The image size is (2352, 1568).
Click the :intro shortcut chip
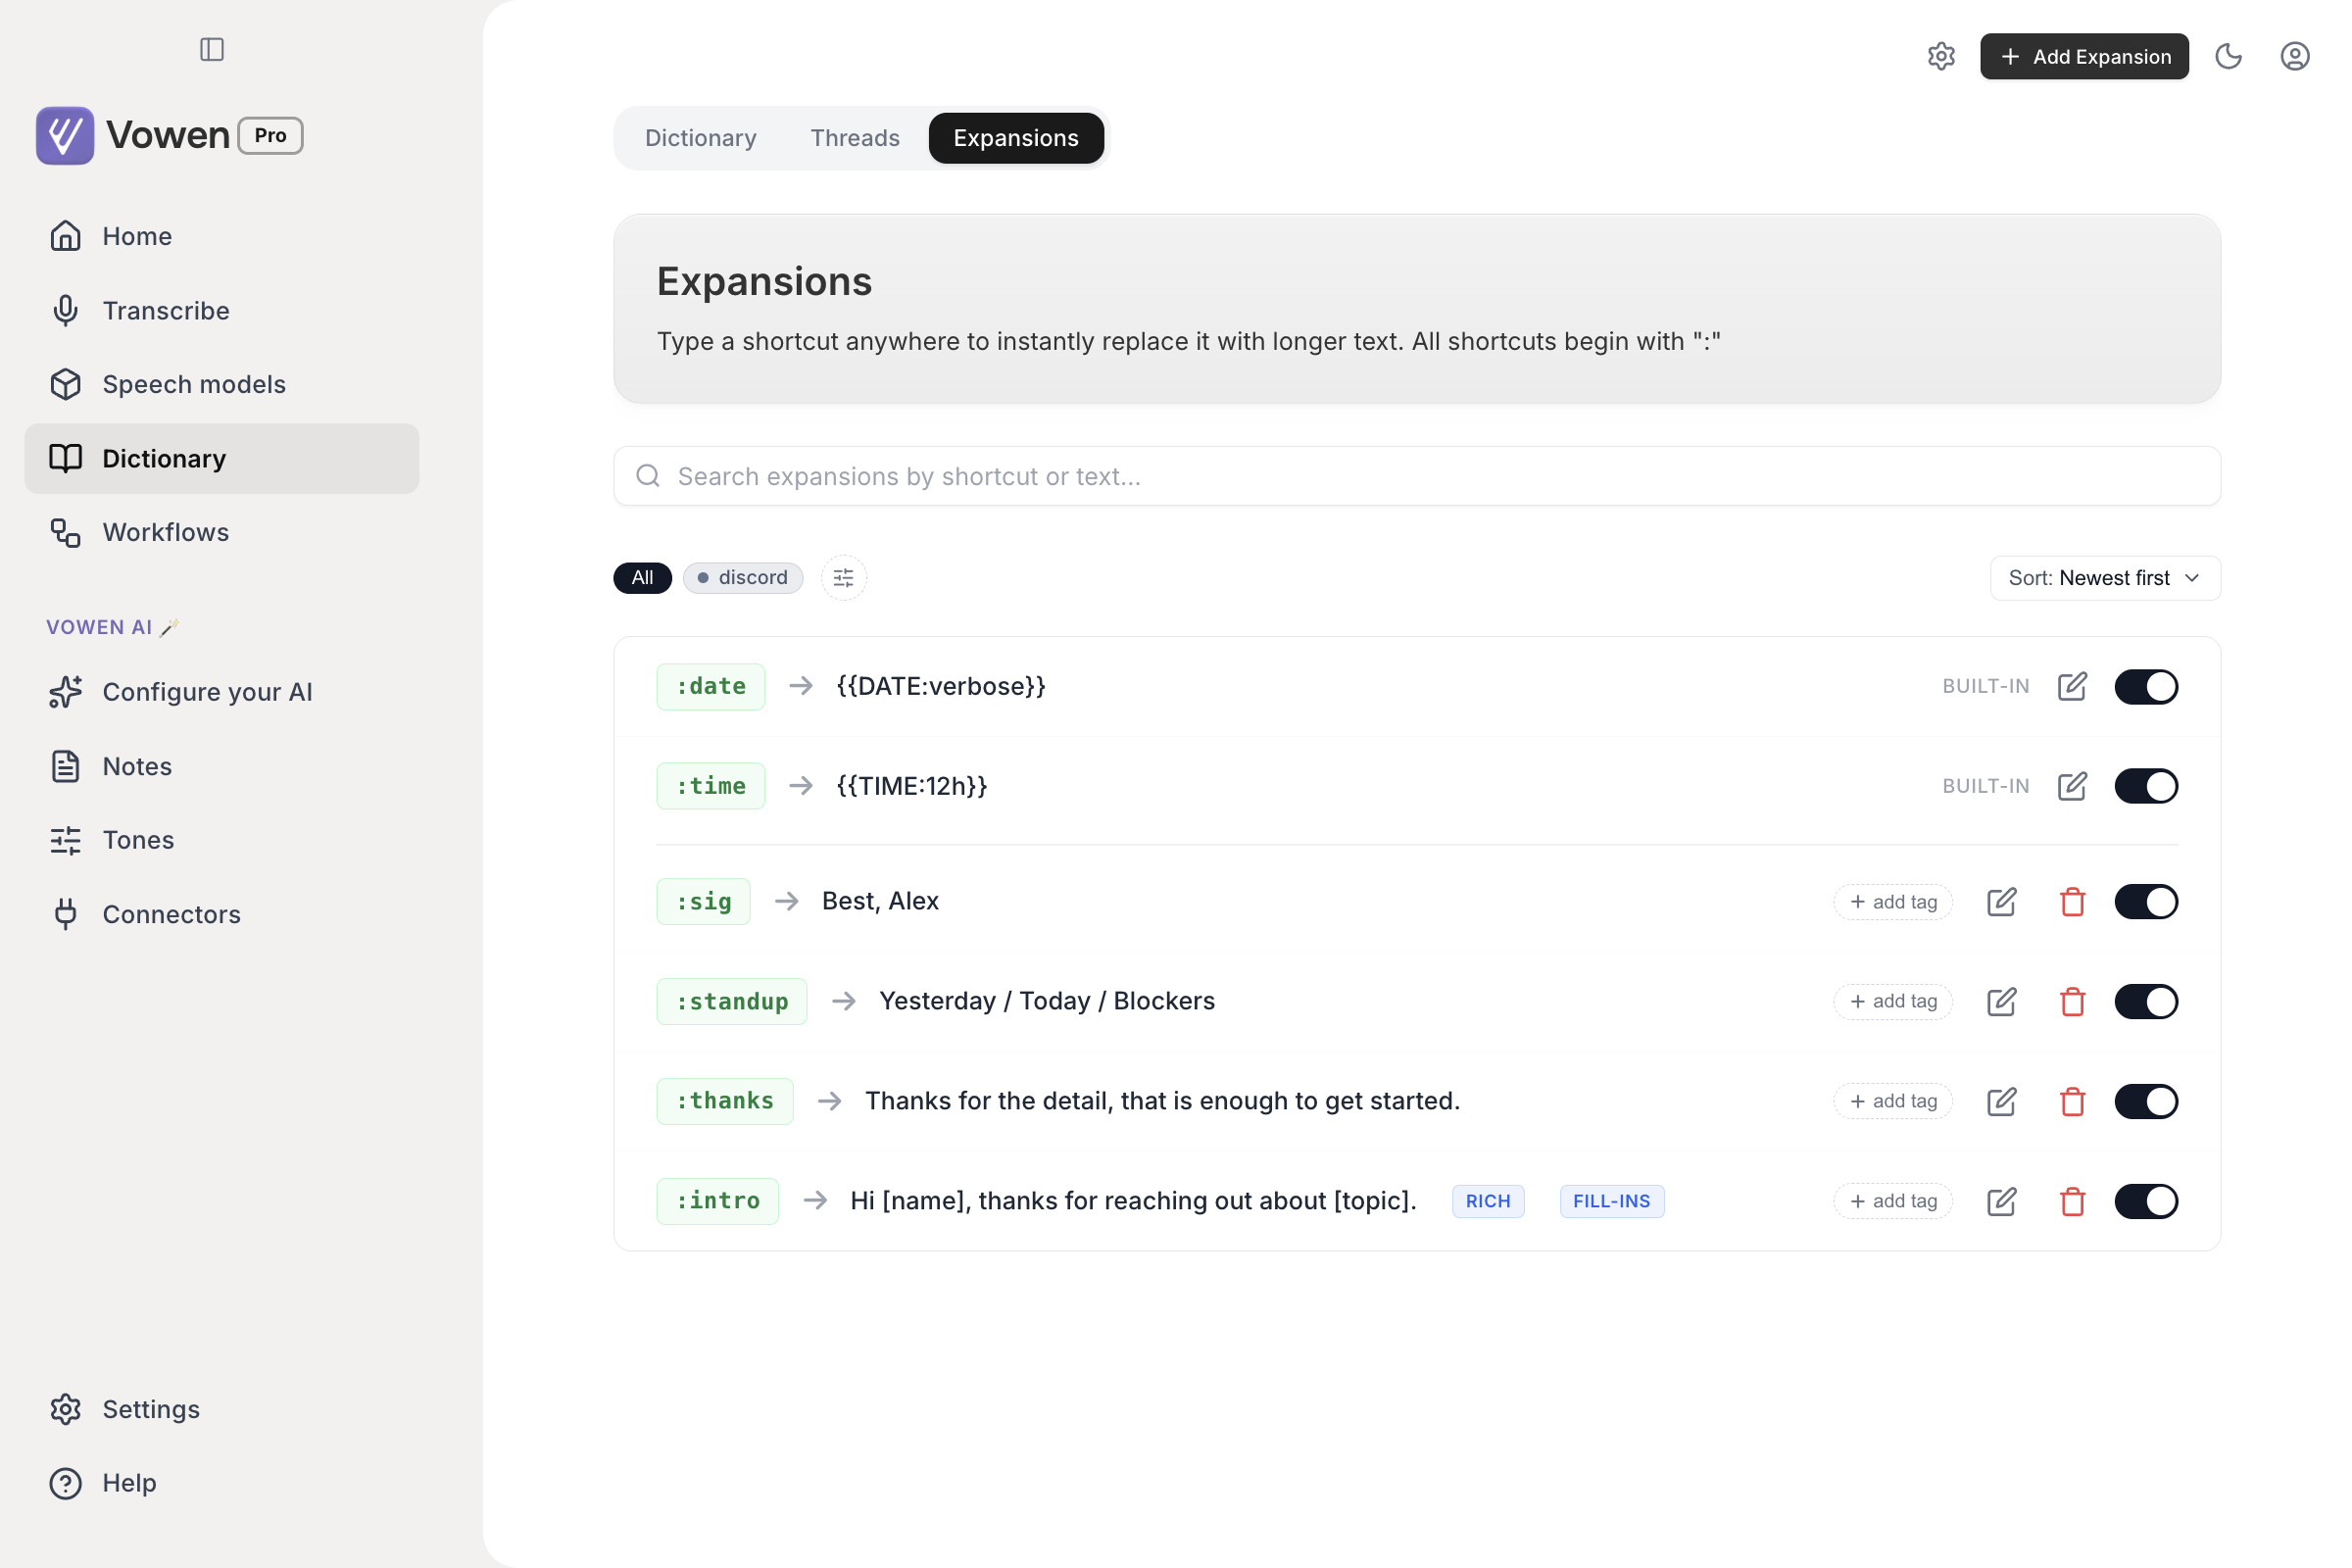718,1201
